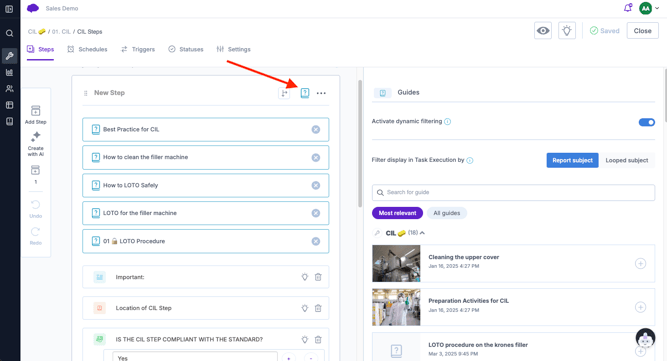Image resolution: width=667 pixels, height=361 pixels.
Task: Toggle the sidebar panel icon at top-left
Action: coord(9,9)
